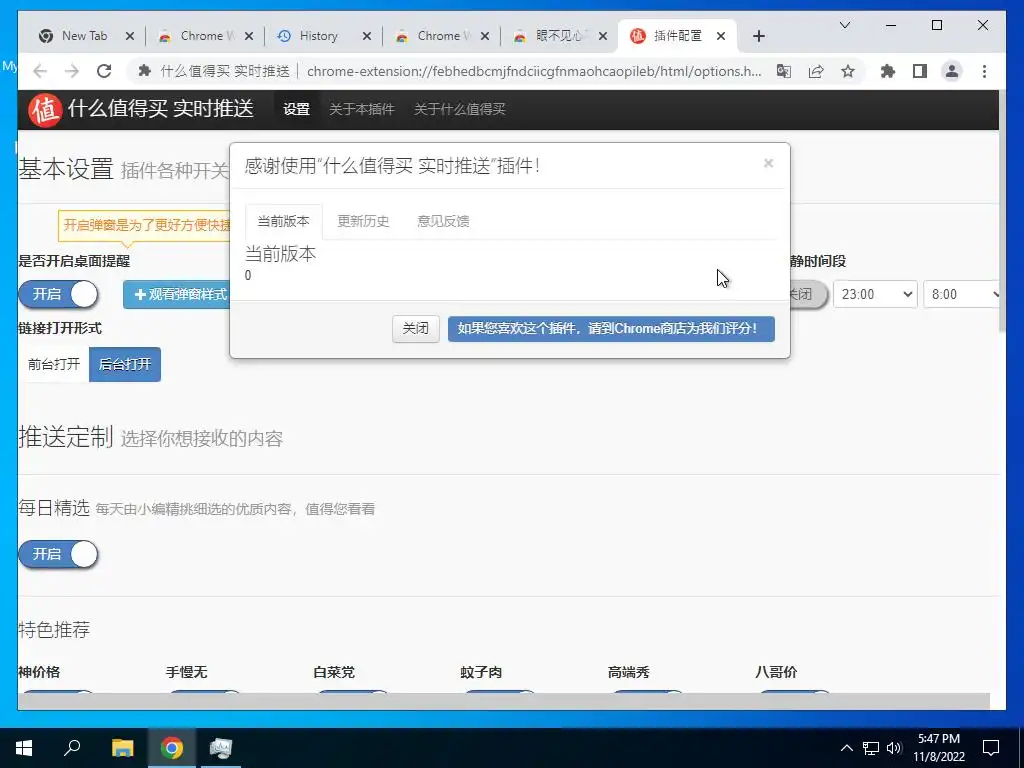1024x768 pixels.
Task: Click the rate us on Chrome store button
Action: [x=611, y=328]
